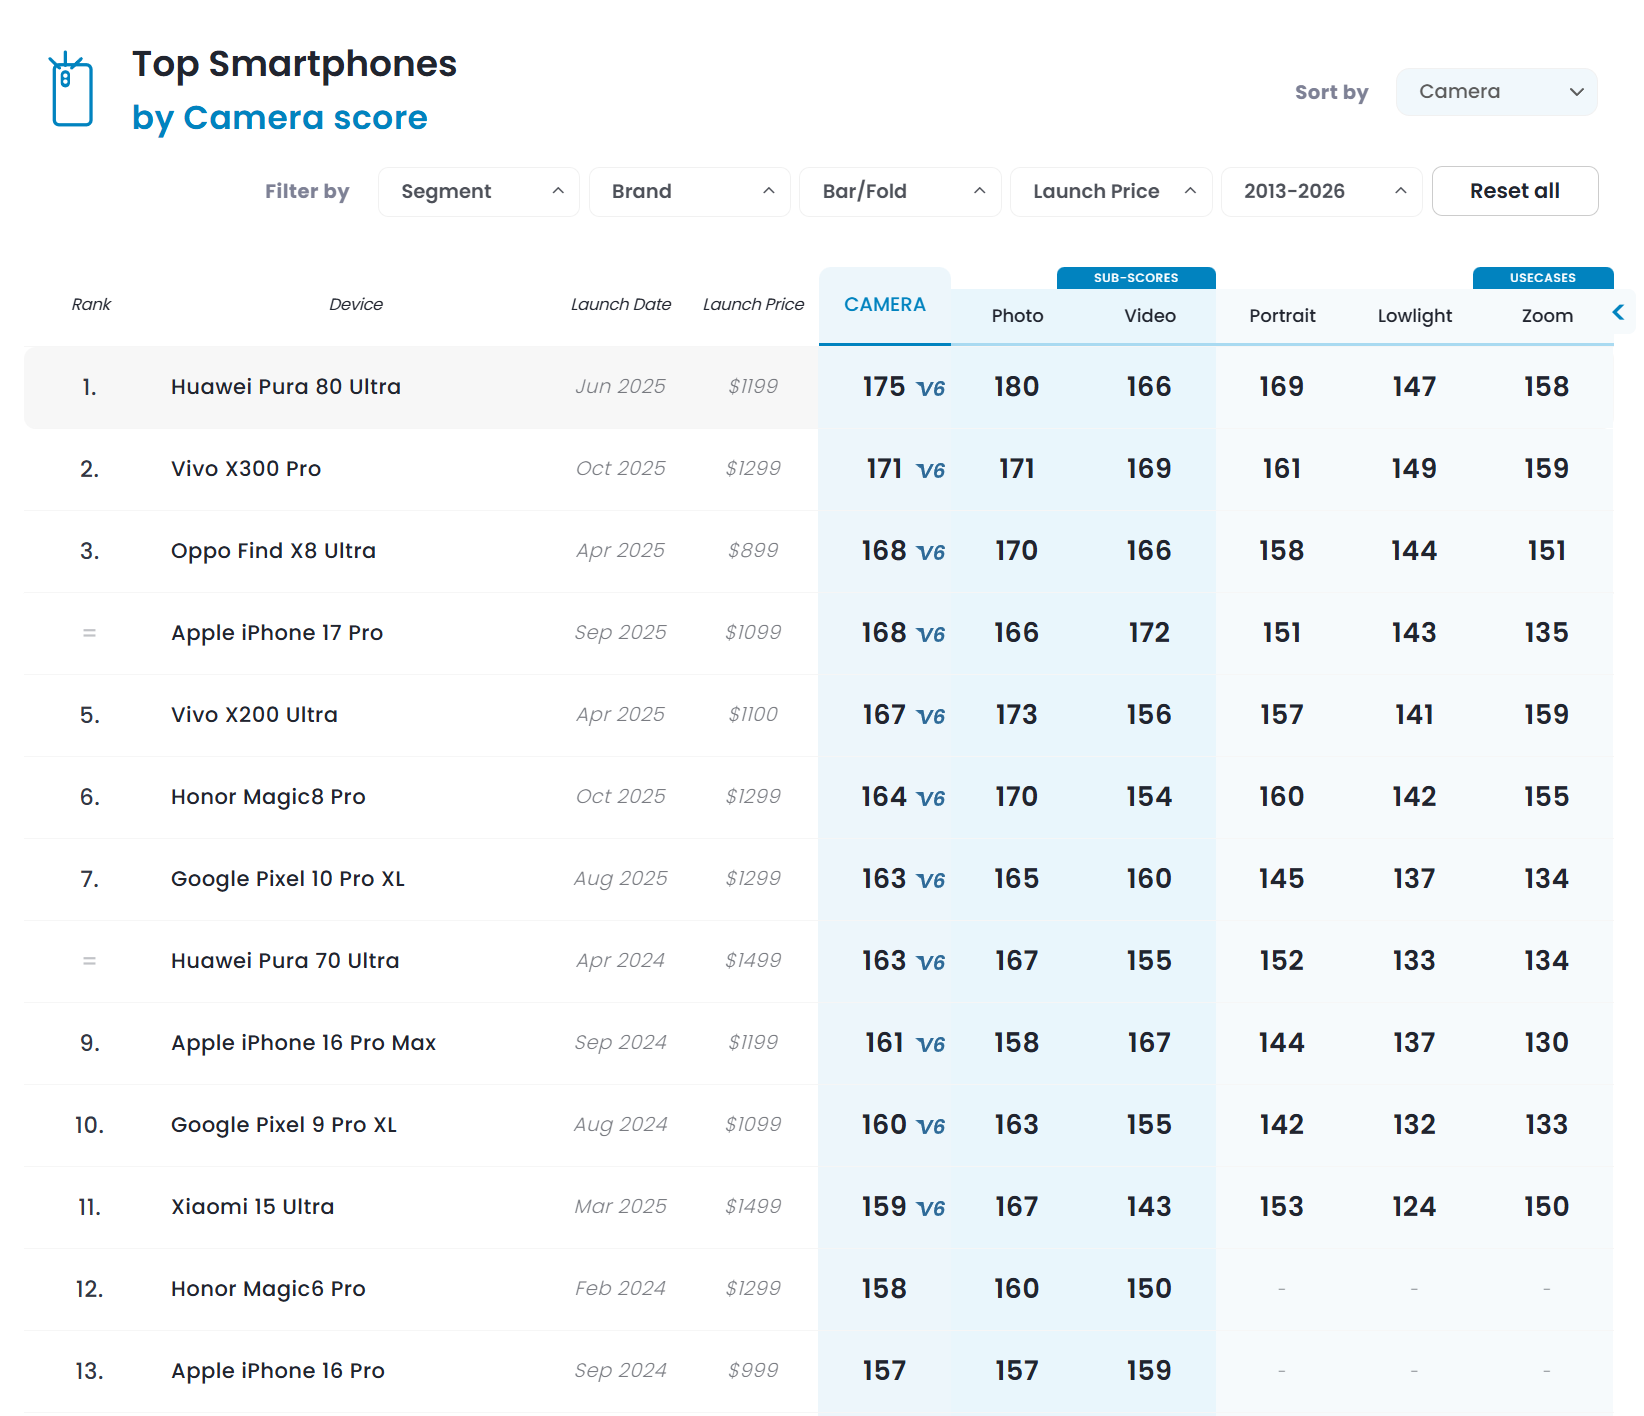This screenshot has height=1416, width=1644.
Task: Open the Oppo Find X8 Ultra device link
Action: 273,551
